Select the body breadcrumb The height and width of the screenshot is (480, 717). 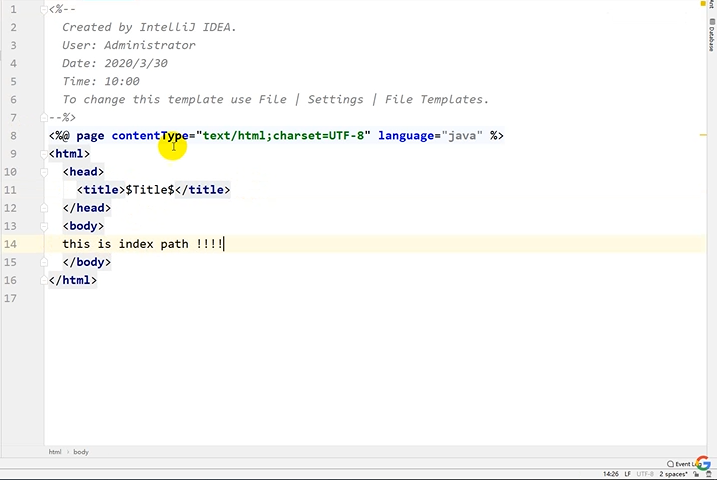81,452
